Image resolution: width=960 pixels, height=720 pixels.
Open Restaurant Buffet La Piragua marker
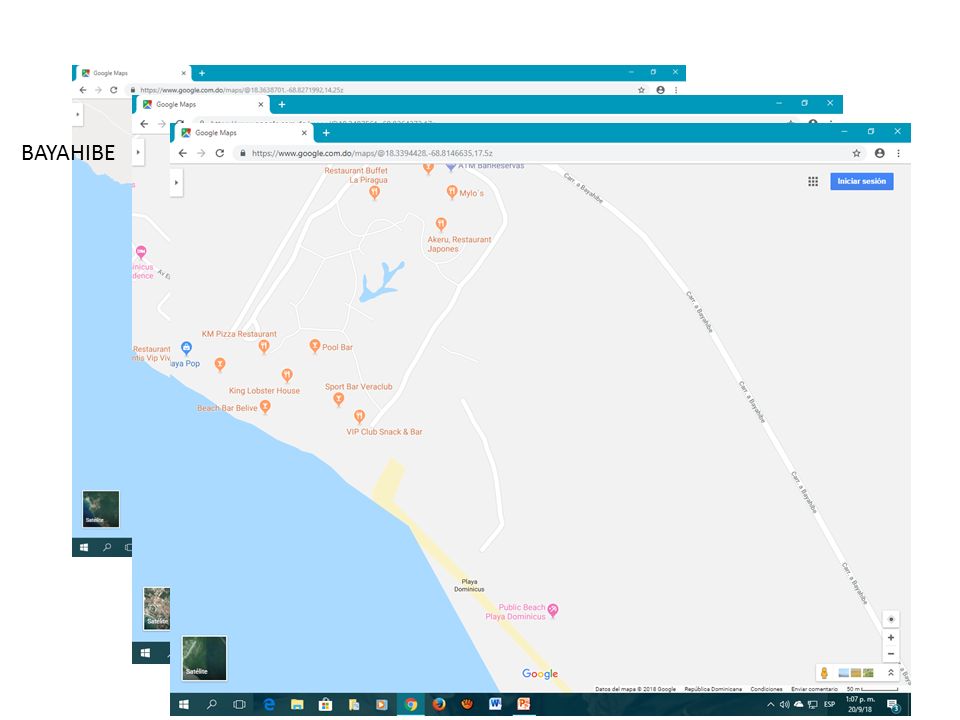pyautogui.click(x=374, y=192)
